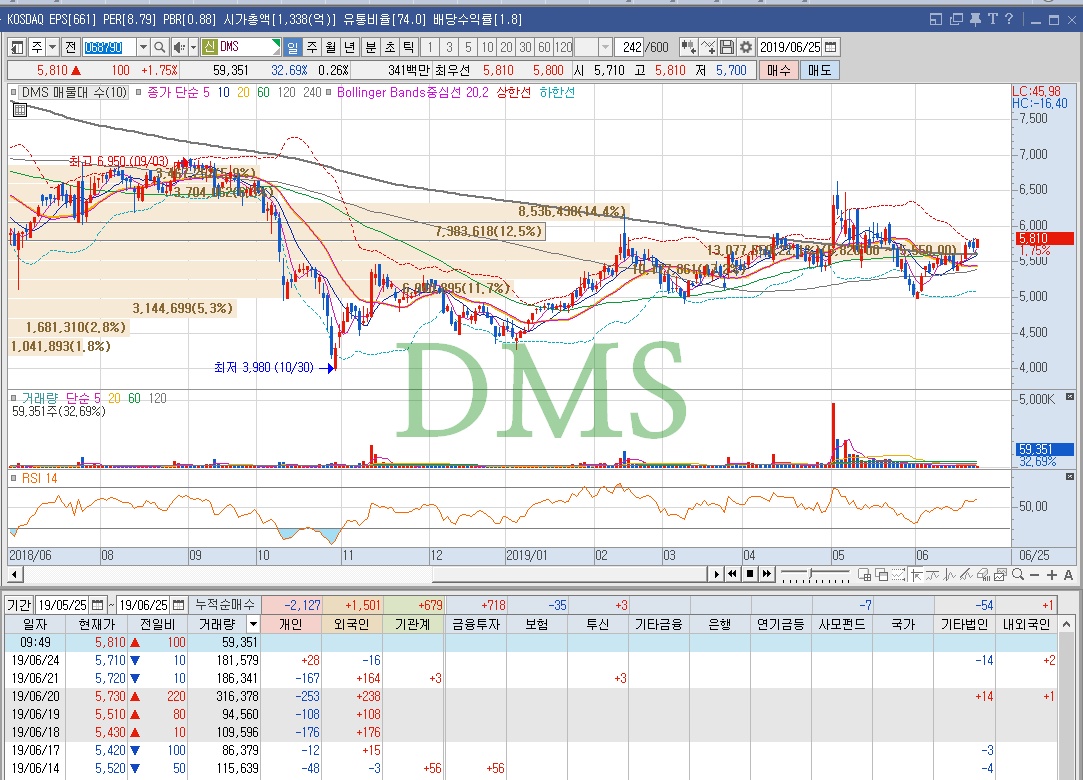The width and height of the screenshot is (1083, 780).
Task: Click the stock search magnifier icon
Action: (160, 47)
